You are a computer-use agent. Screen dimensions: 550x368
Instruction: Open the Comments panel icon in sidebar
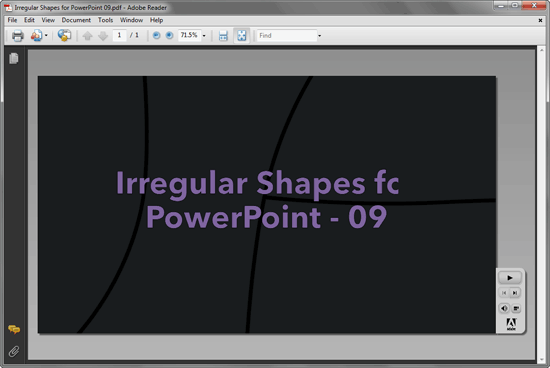tap(14, 329)
